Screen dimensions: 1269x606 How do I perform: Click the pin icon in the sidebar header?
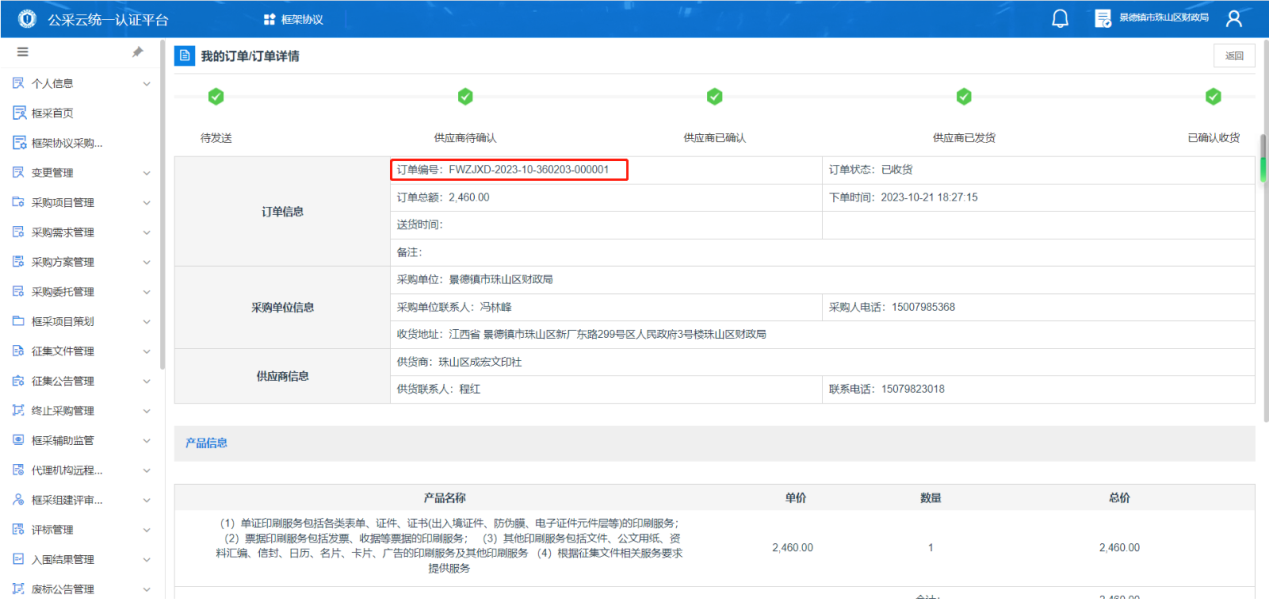tap(138, 52)
